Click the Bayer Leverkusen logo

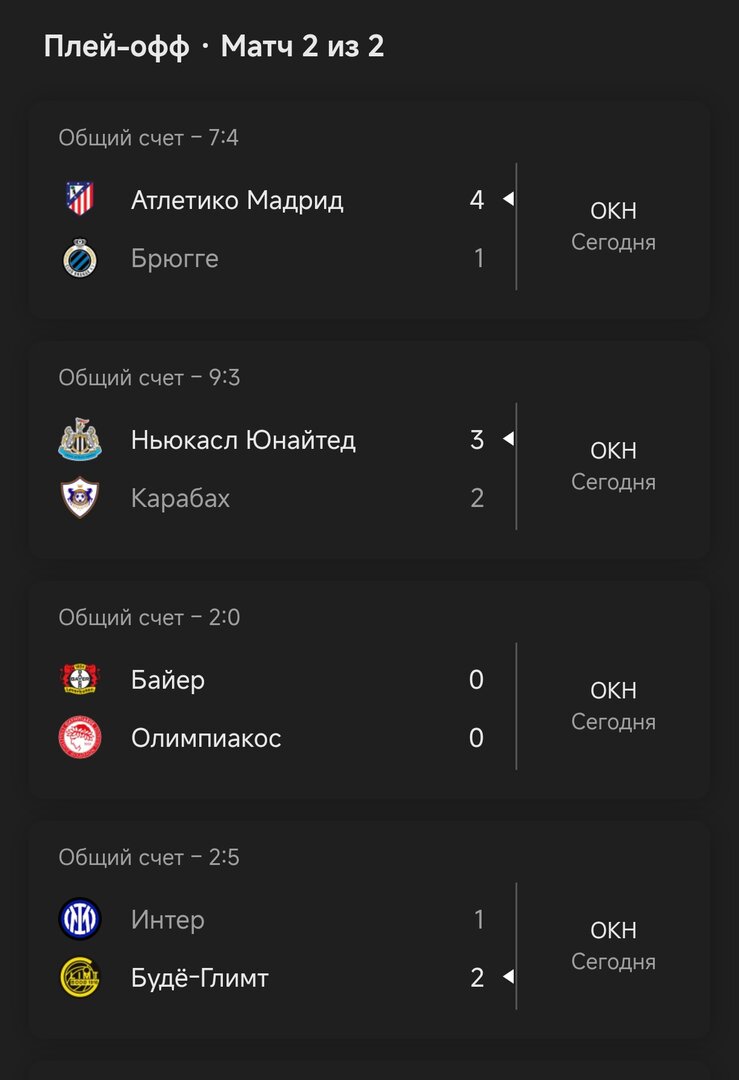coord(80,680)
